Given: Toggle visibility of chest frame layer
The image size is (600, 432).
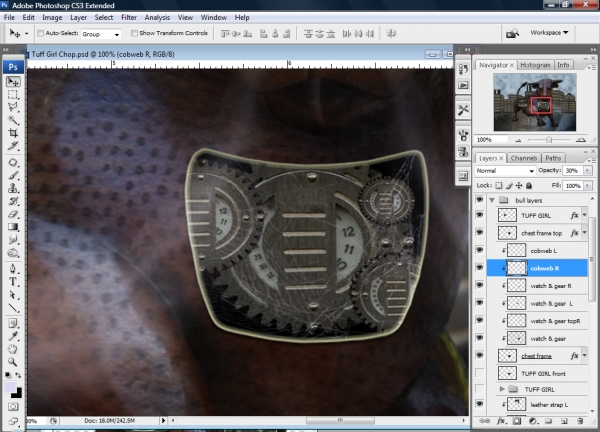Looking at the screenshot, I should 479,355.
